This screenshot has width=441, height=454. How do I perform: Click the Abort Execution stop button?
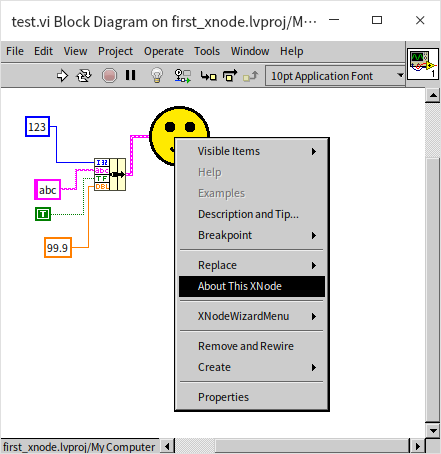pyautogui.click(x=109, y=76)
